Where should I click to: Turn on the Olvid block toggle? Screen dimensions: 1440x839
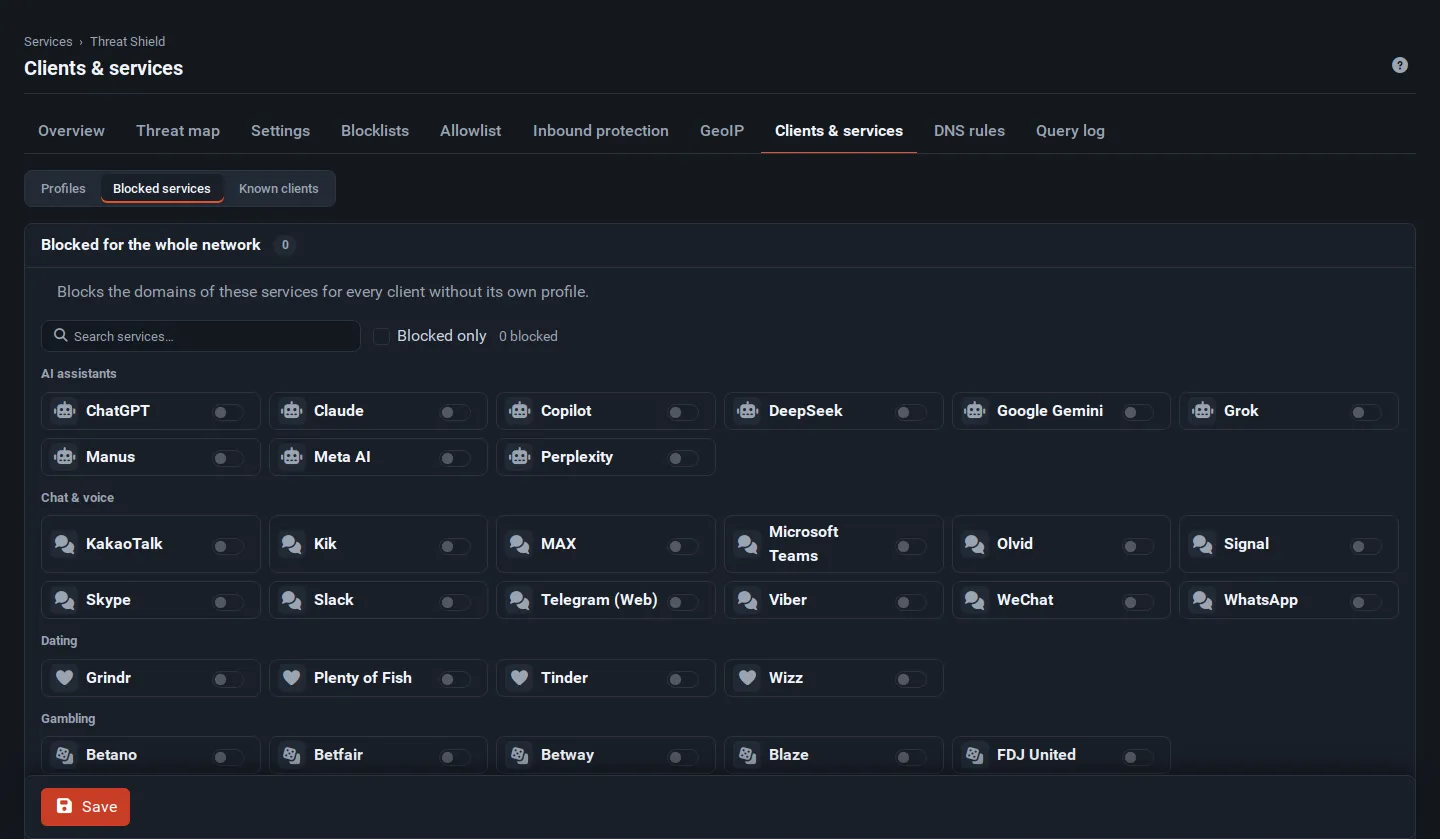click(x=1138, y=546)
